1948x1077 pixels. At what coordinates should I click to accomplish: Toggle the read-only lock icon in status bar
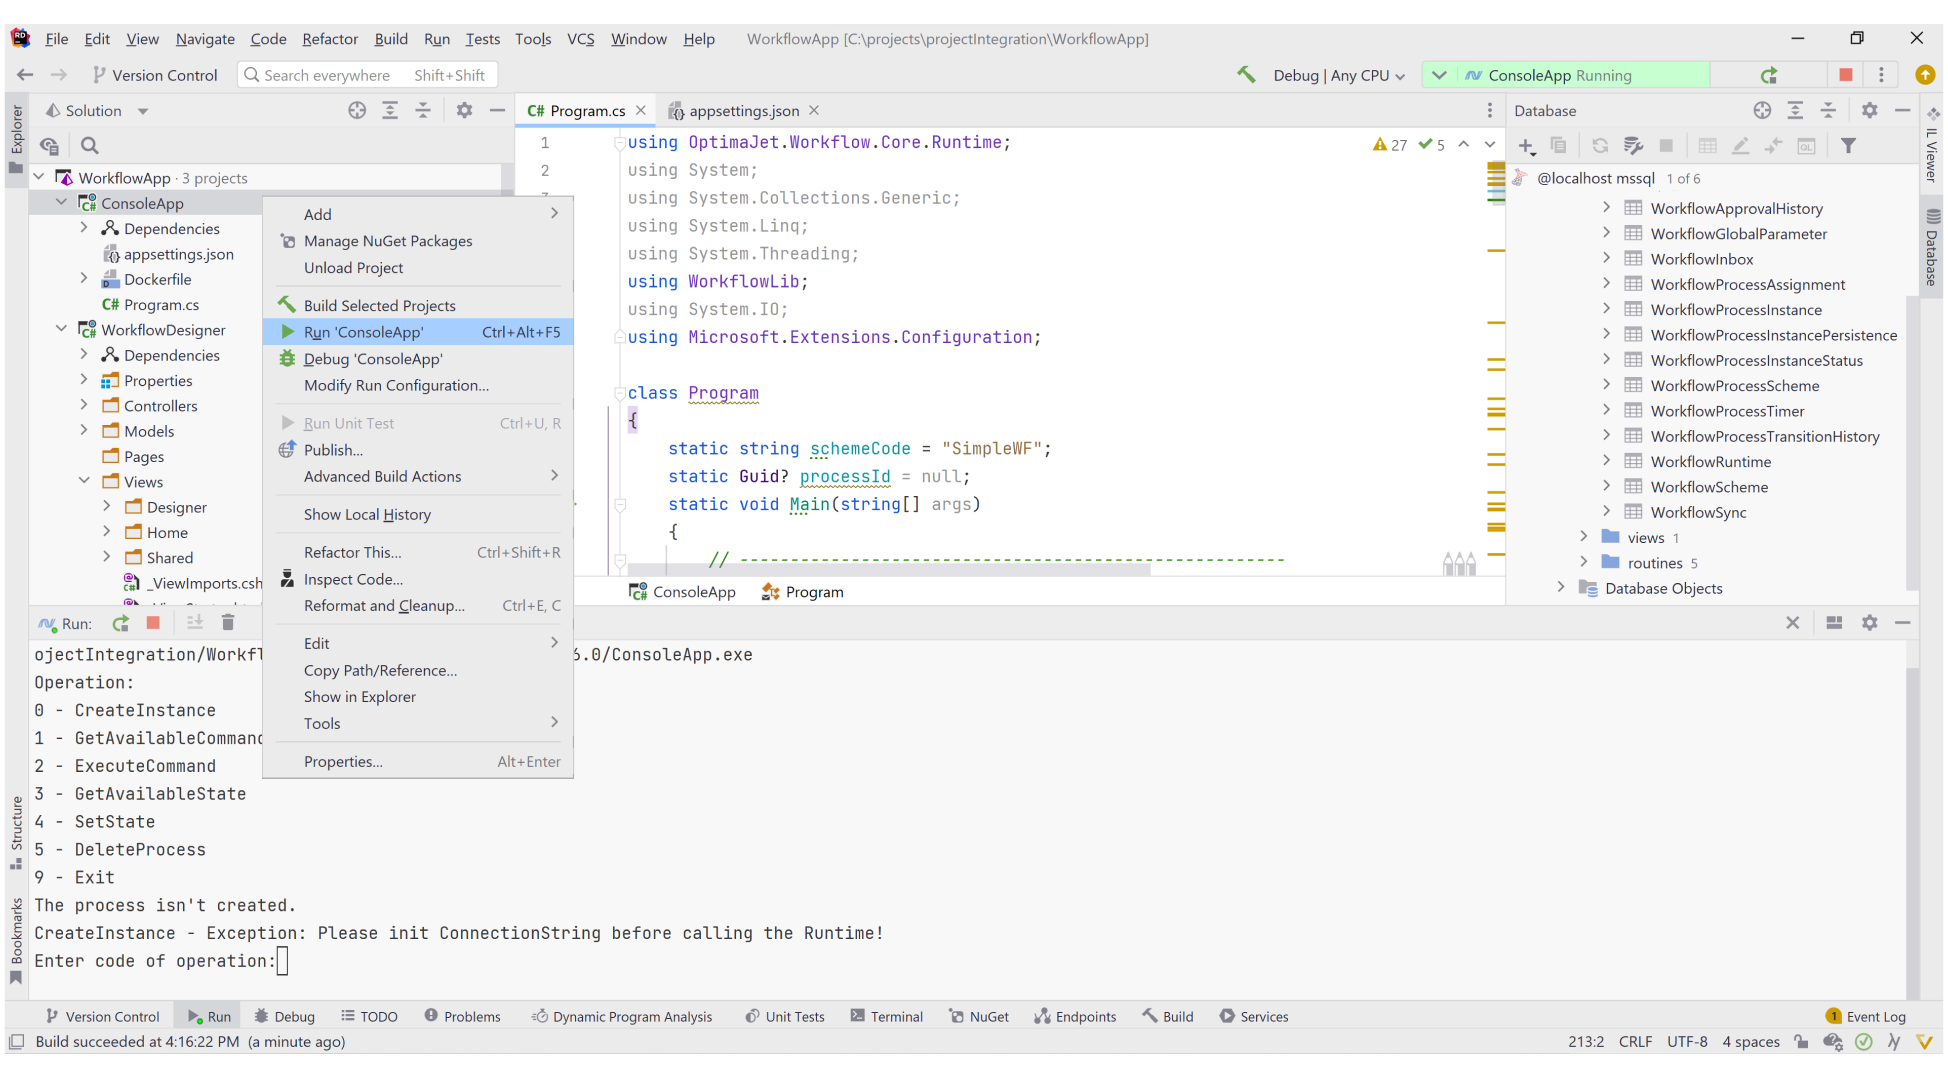[x=1801, y=1042]
